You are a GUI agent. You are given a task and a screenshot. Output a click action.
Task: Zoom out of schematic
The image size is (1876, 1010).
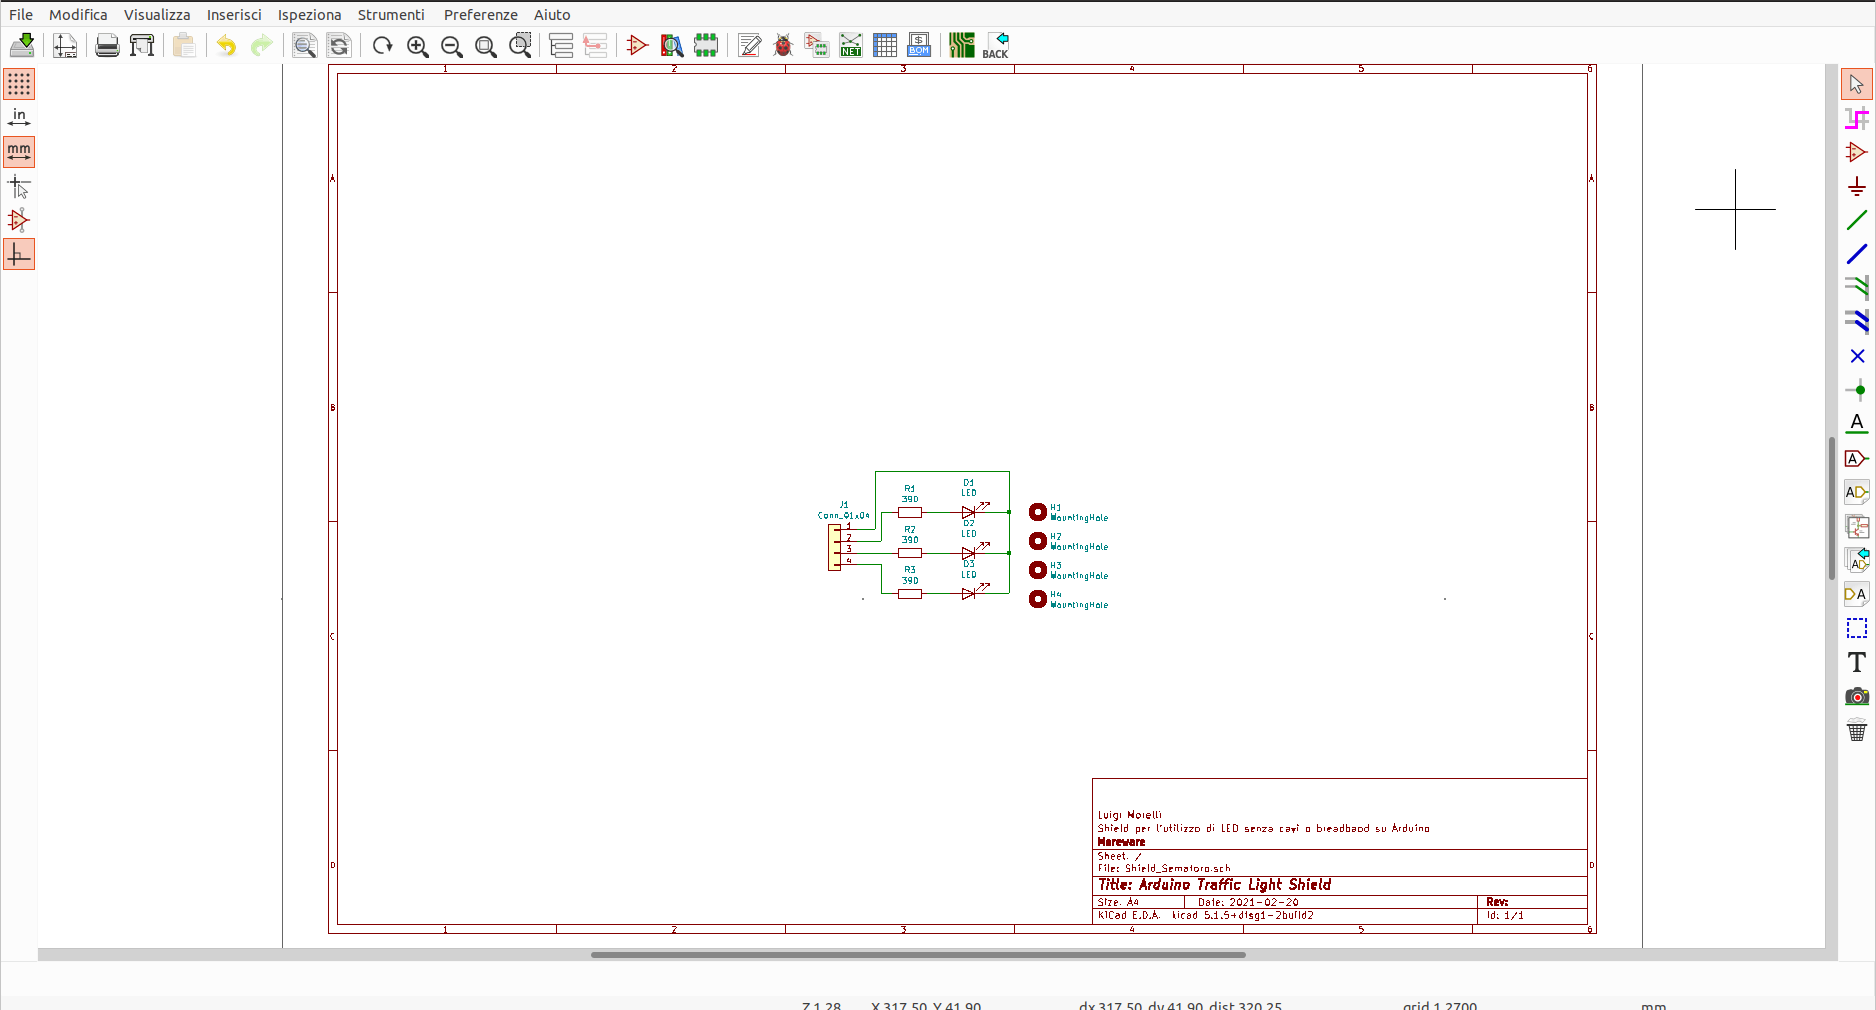(x=451, y=45)
